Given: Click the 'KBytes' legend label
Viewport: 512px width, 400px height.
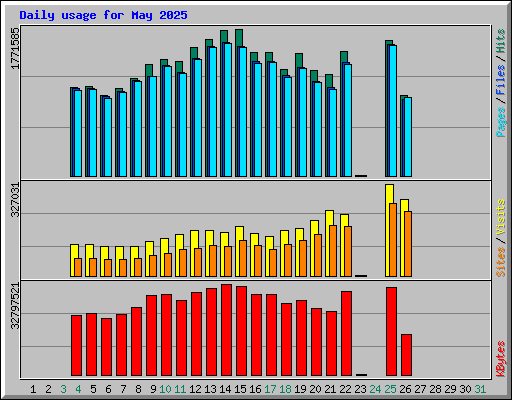Looking at the screenshot, I should (x=501, y=359).
